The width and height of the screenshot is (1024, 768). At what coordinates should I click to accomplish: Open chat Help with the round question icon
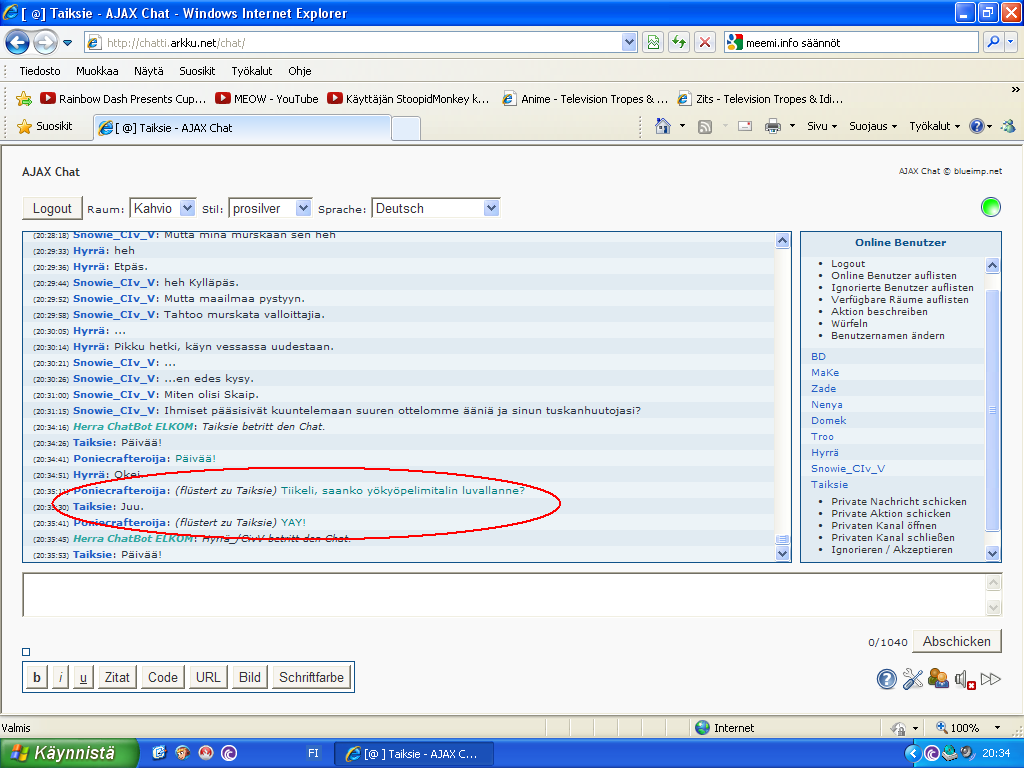pyautogui.click(x=886, y=679)
